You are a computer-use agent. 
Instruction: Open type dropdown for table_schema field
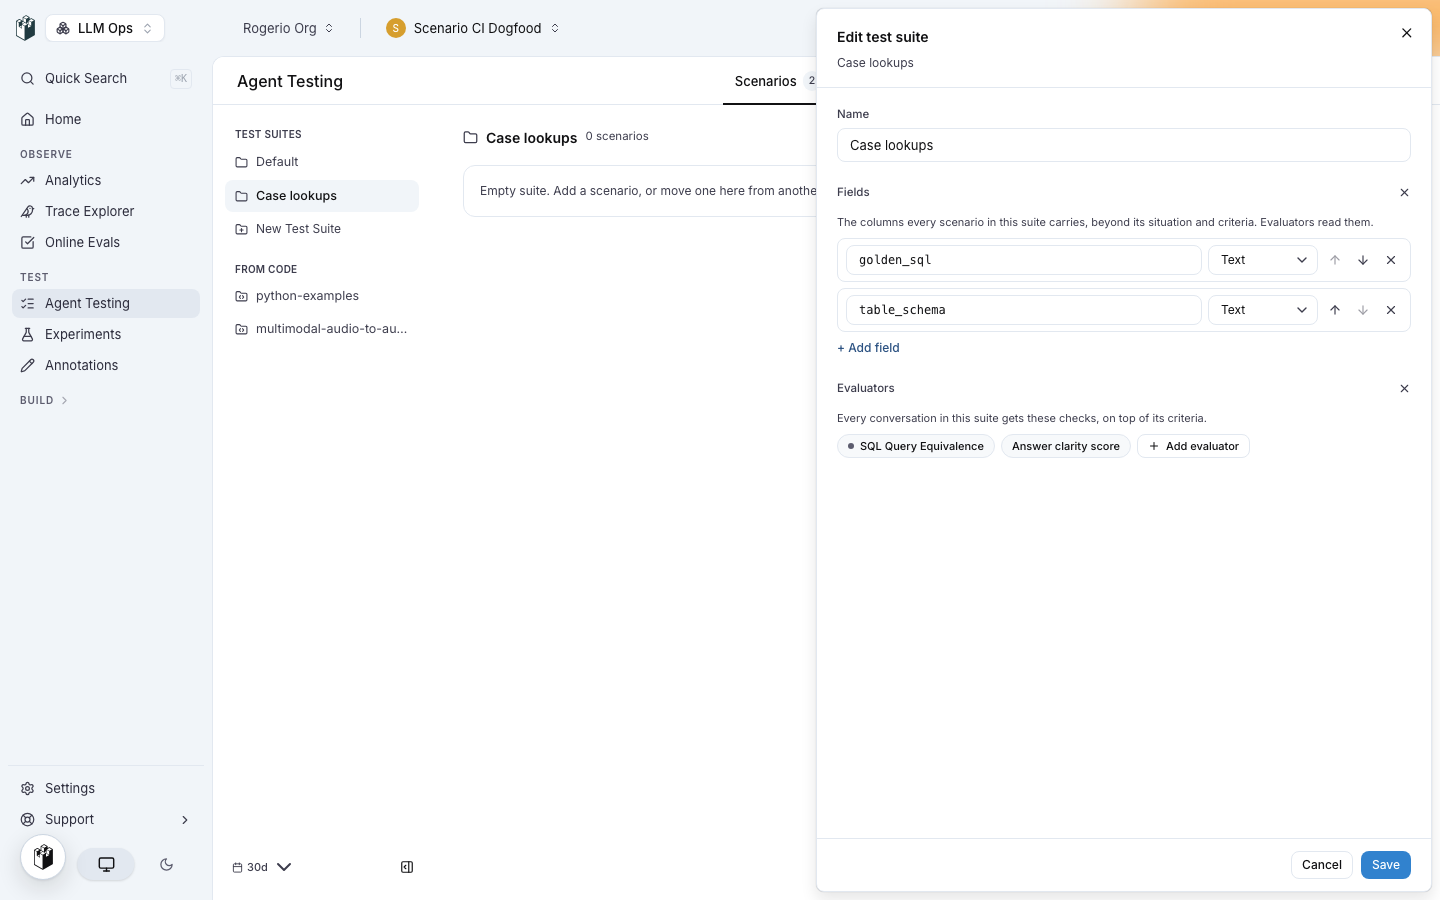tap(1263, 310)
